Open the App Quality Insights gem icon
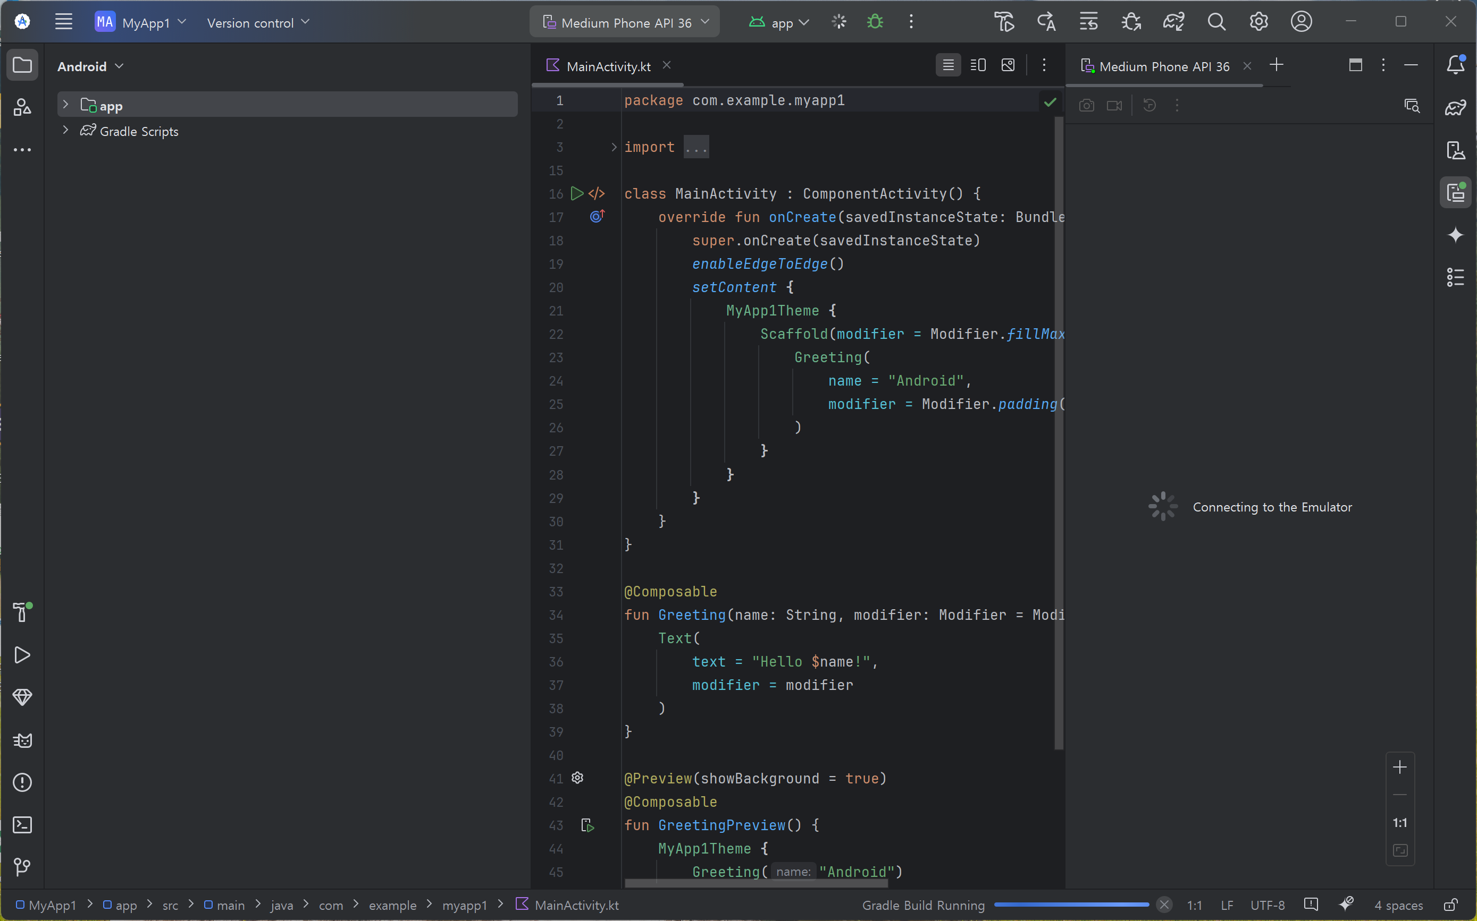 tap(22, 697)
